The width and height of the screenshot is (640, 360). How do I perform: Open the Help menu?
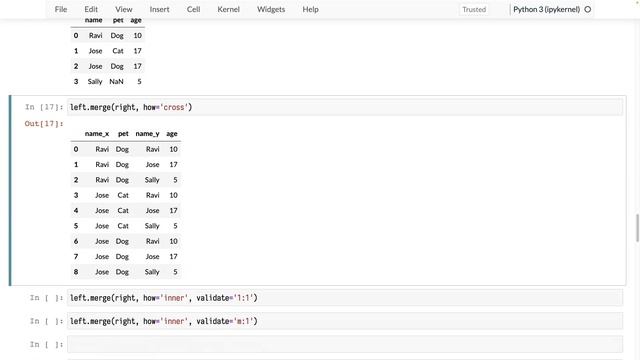(311, 9)
